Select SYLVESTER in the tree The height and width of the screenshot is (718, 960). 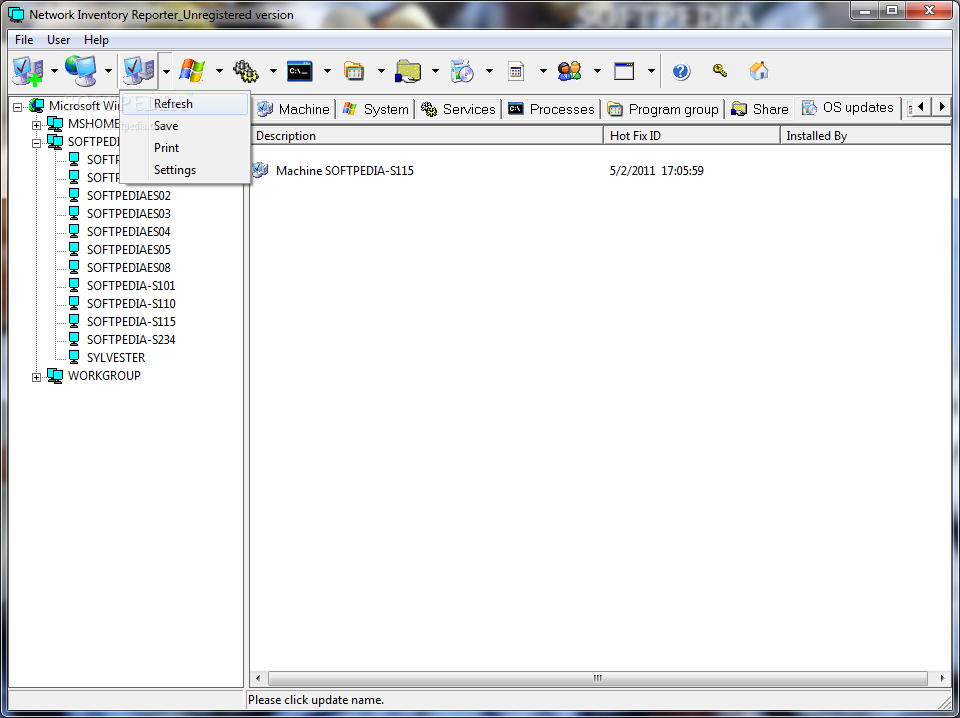(x=116, y=357)
